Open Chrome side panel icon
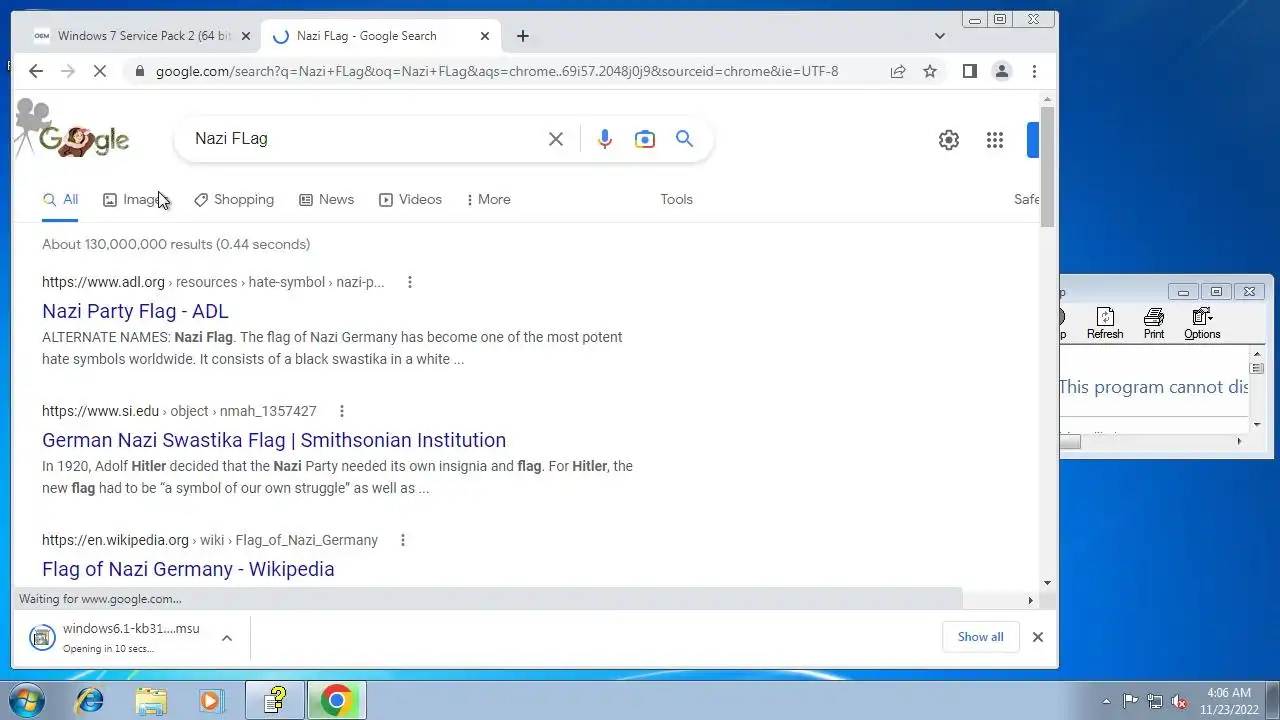The width and height of the screenshot is (1280, 720). click(969, 71)
